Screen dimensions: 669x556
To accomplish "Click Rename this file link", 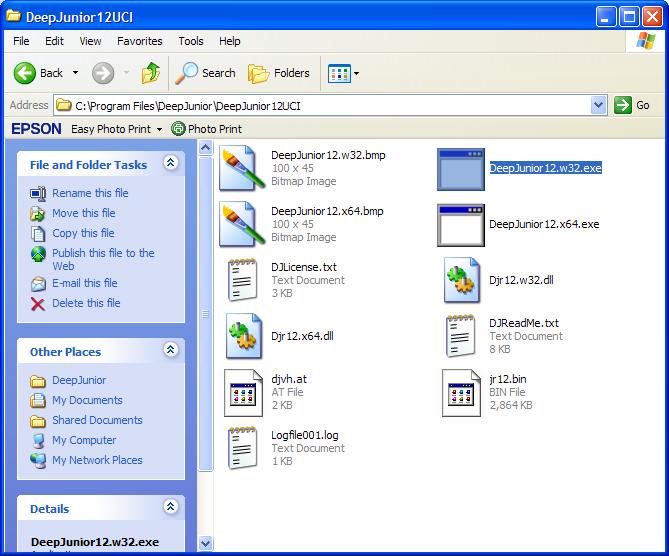I will [90, 193].
